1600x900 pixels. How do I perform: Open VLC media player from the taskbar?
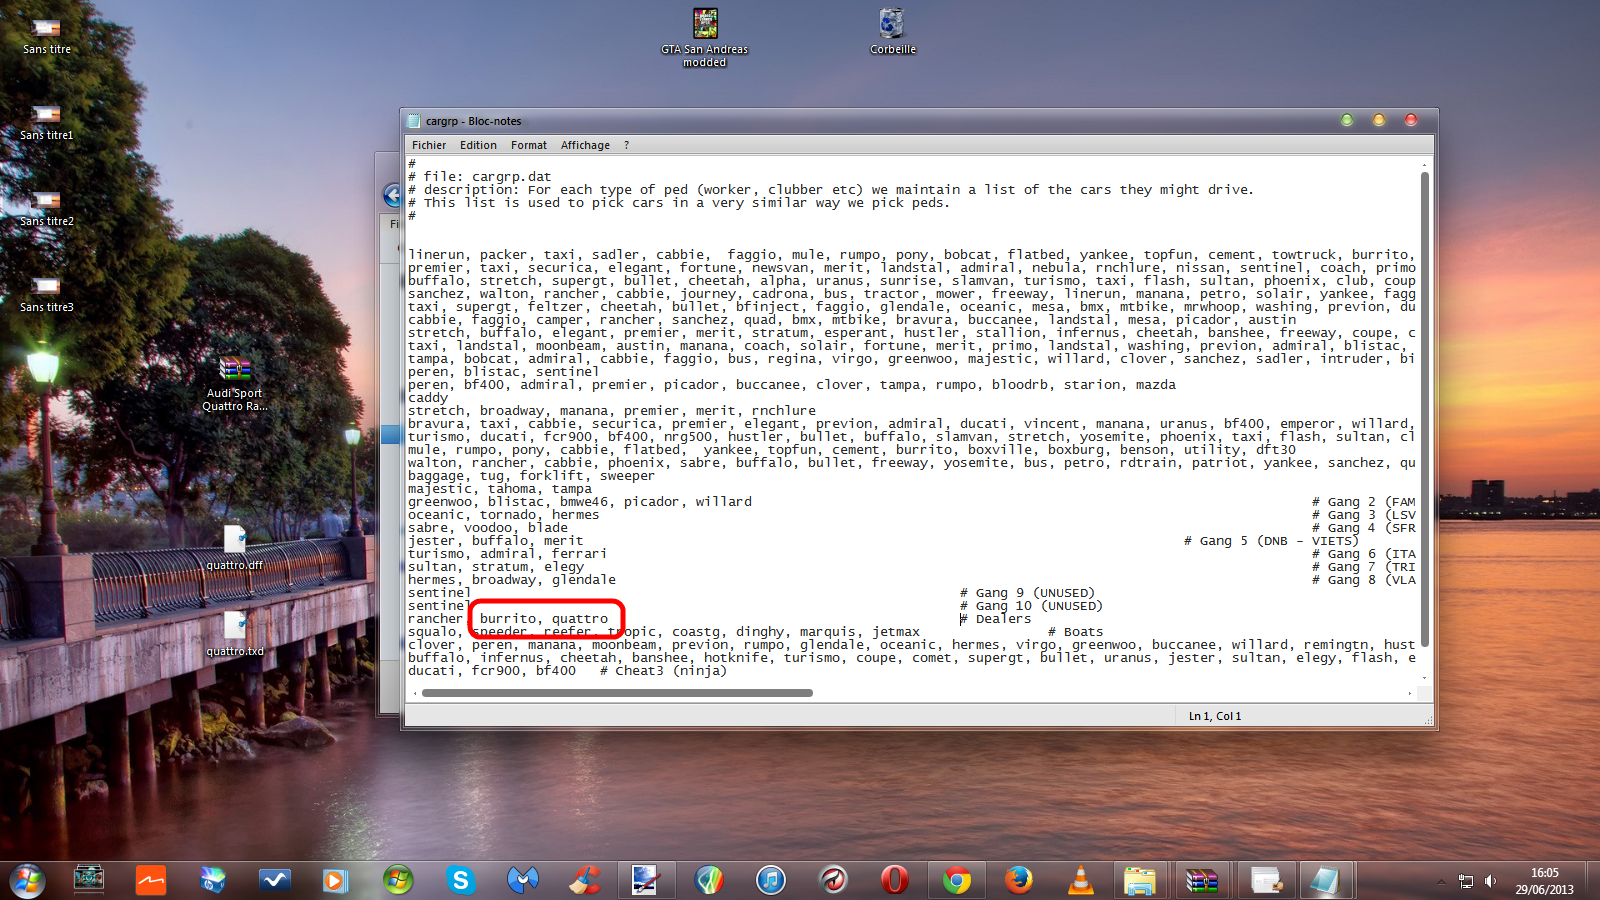(x=1080, y=880)
